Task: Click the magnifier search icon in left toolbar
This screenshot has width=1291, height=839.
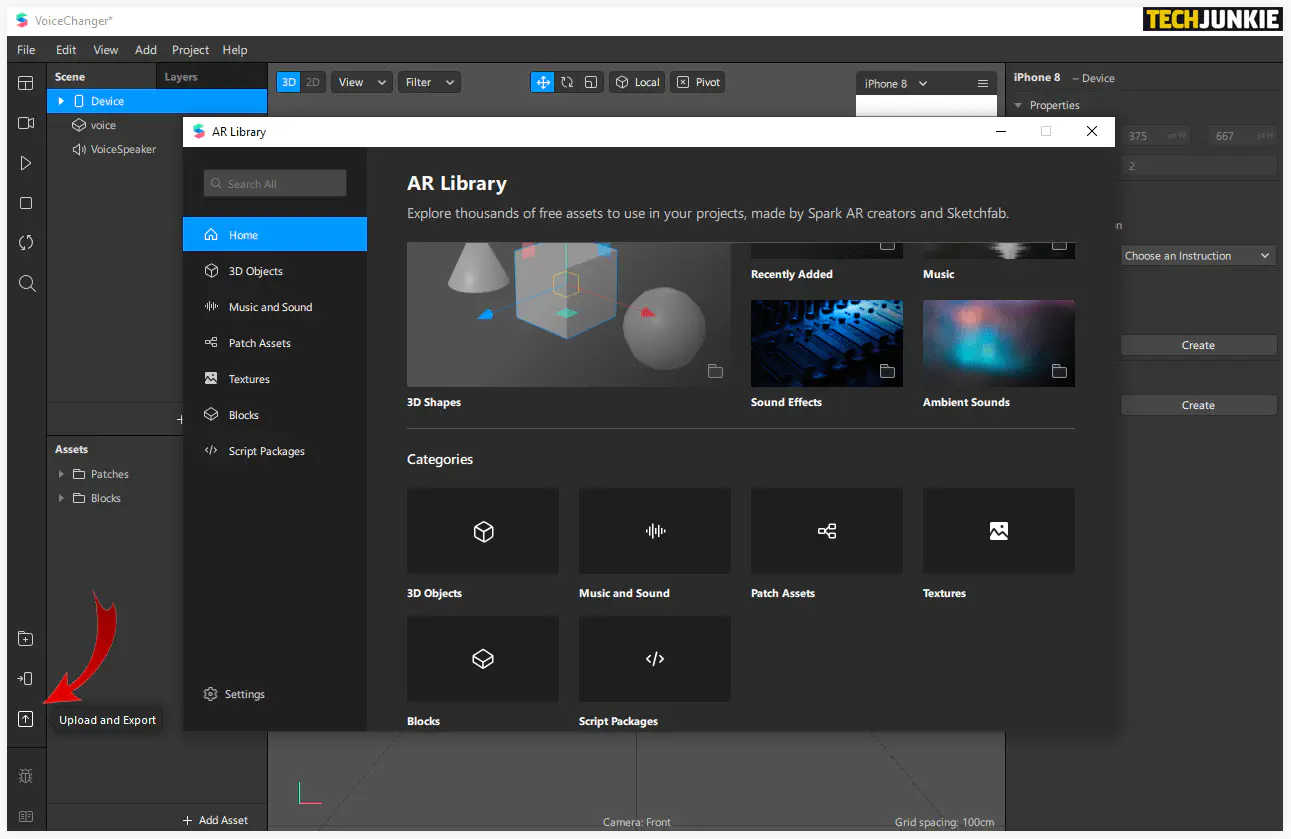Action: [27, 284]
